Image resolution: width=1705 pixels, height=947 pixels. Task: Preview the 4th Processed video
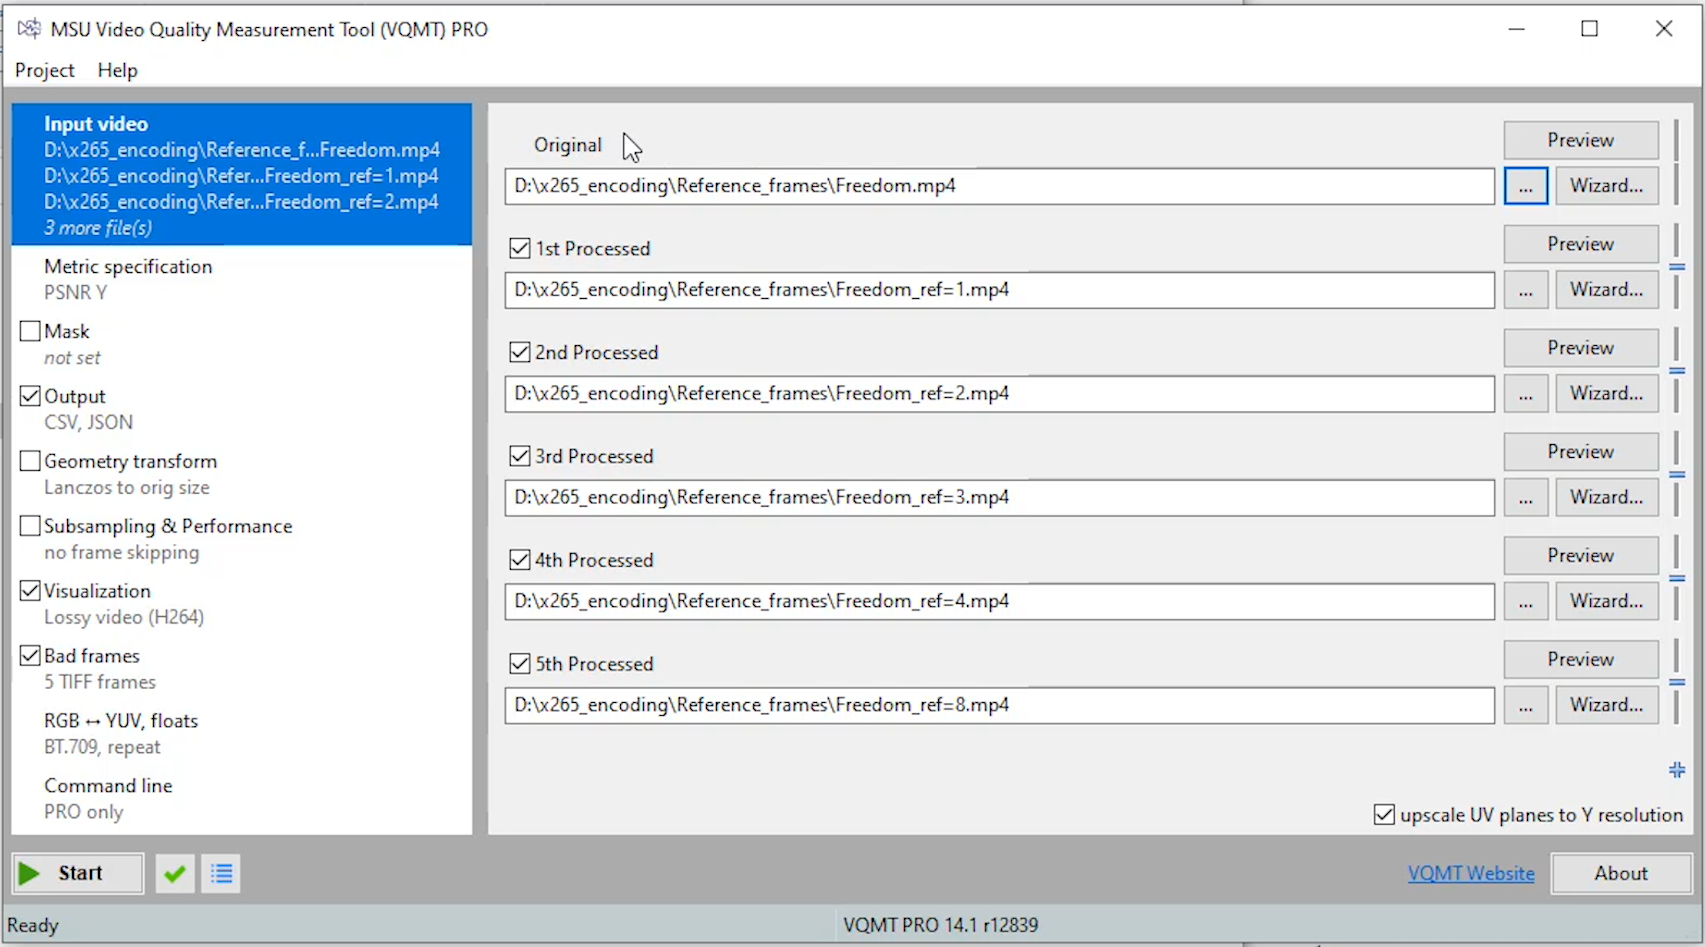coord(1581,556)
